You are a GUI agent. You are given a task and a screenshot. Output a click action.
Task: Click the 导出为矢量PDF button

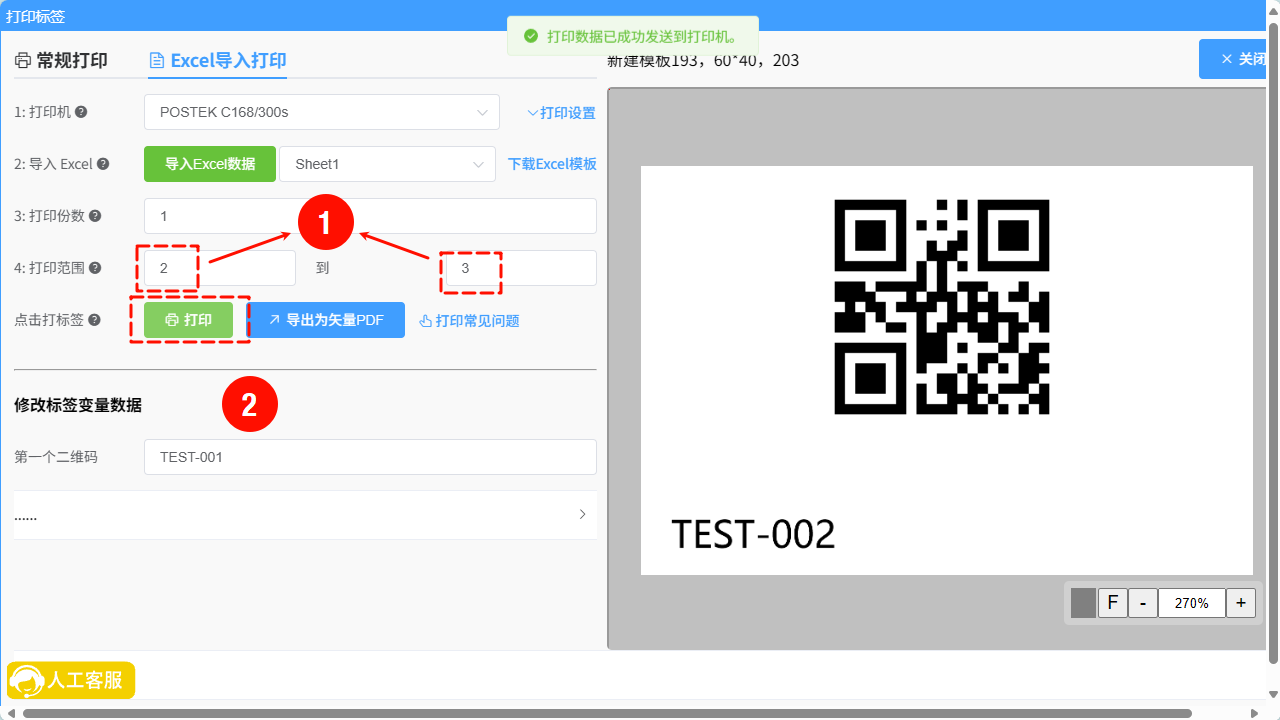[x=326, y=320]
